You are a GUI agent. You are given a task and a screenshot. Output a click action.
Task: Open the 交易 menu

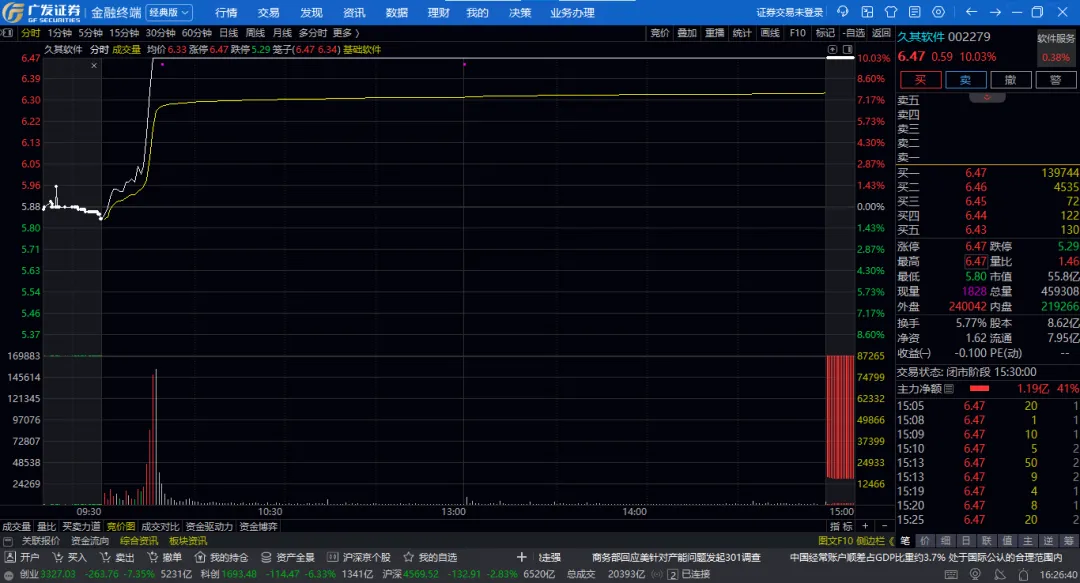pos(269,12)
